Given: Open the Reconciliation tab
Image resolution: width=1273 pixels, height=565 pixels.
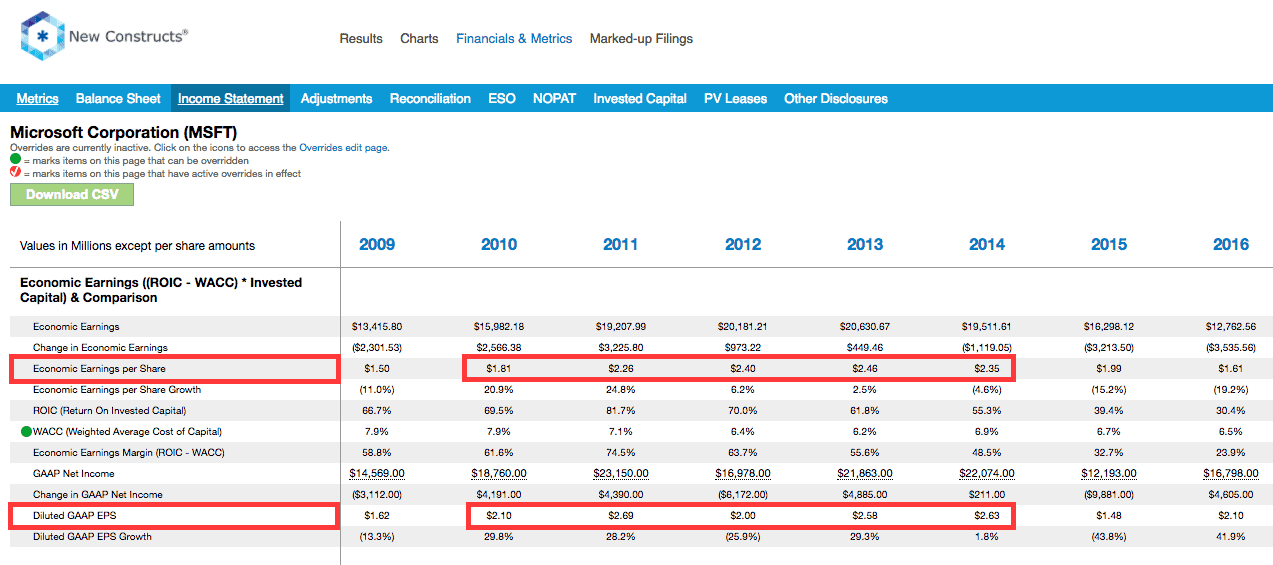Looking at the screenshot, I should (430, 98).
